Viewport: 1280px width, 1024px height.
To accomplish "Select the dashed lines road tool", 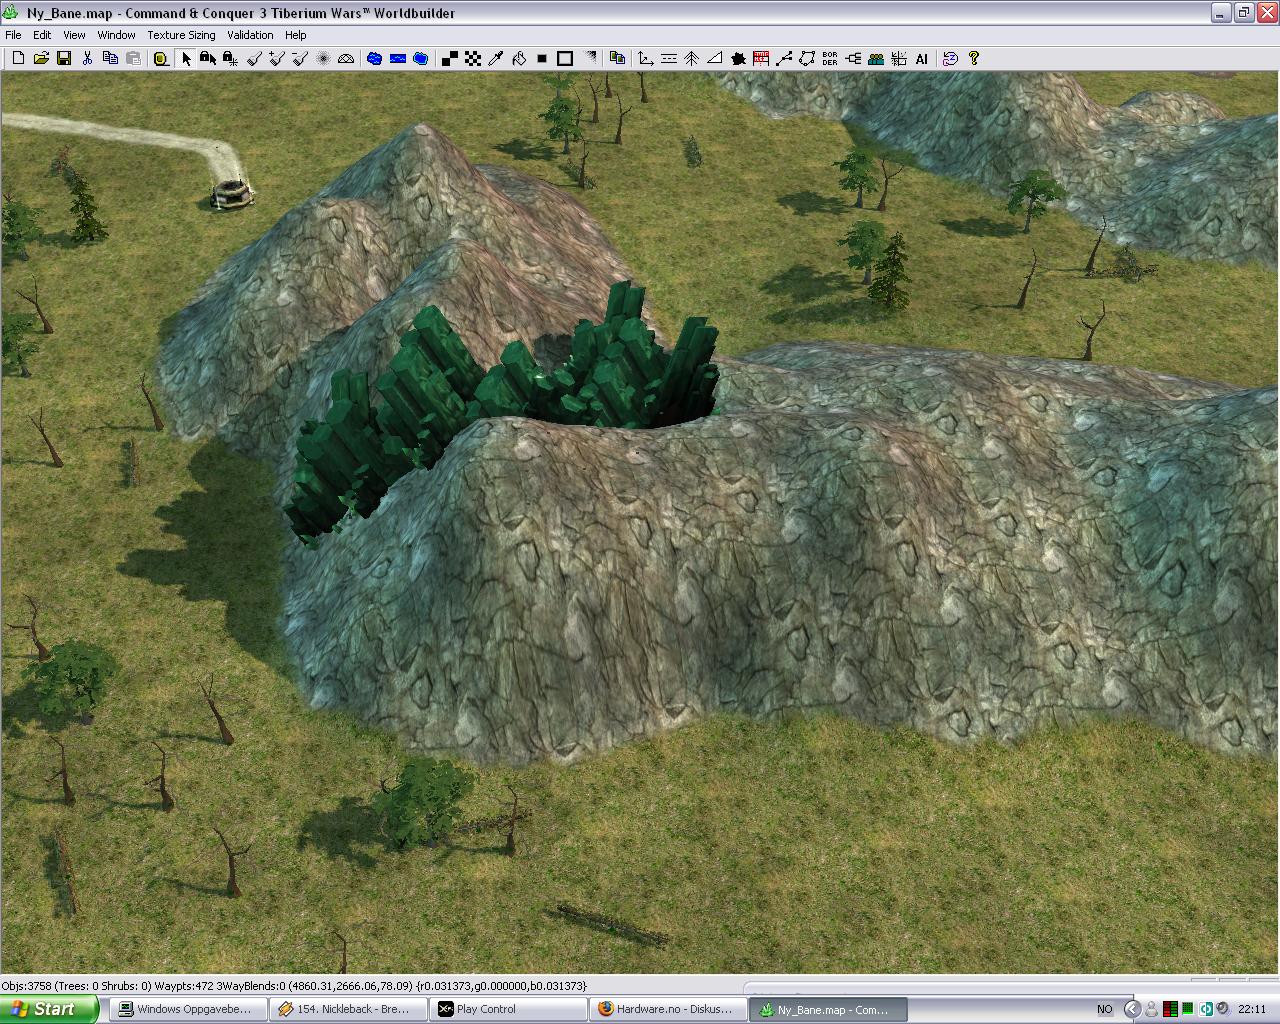I will [x=669, y=58].
